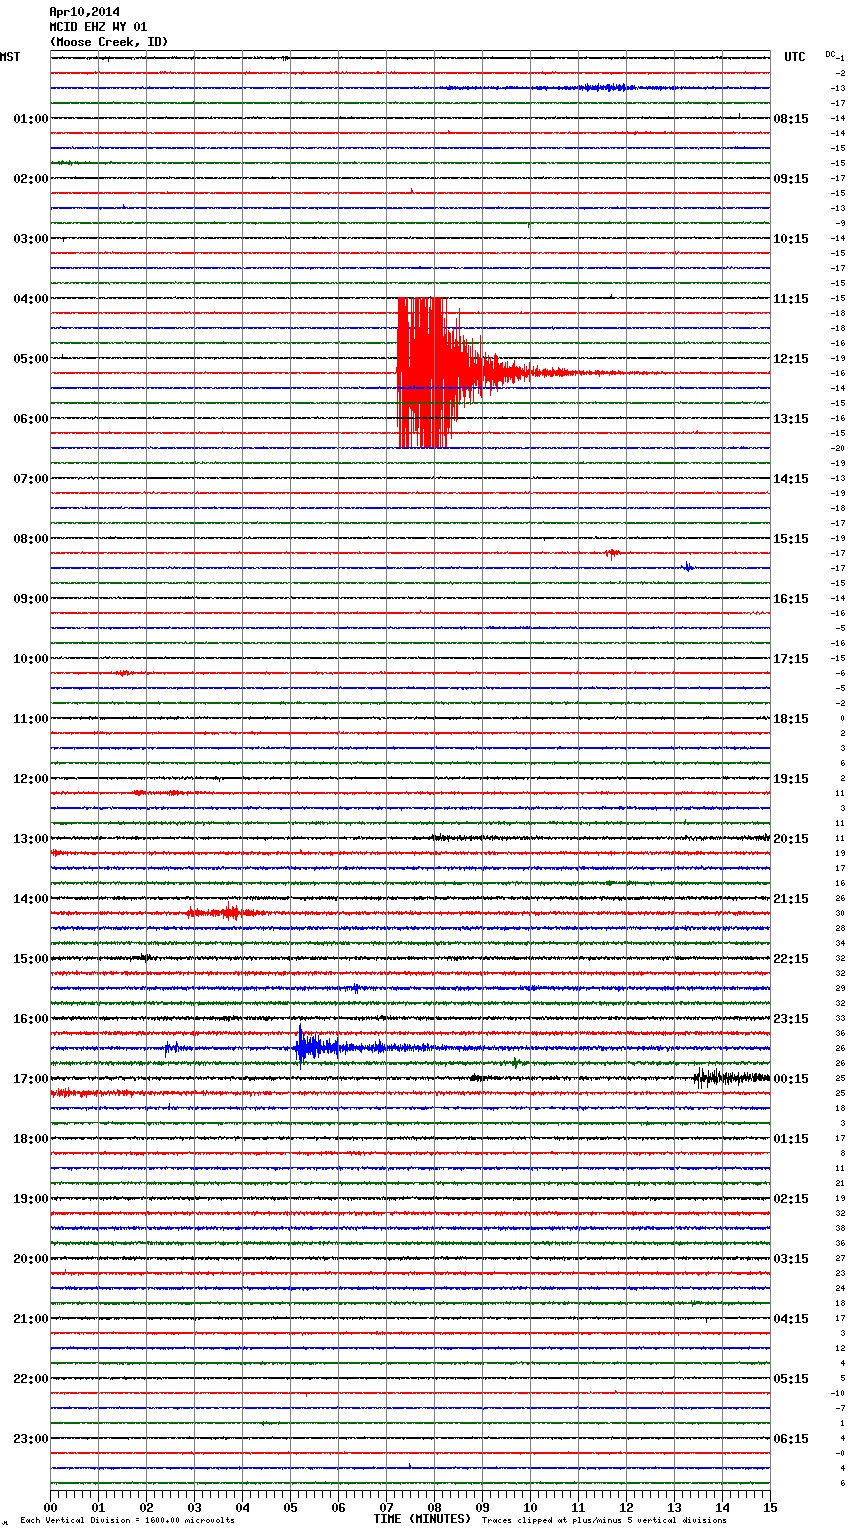
Task: Click the 15:15 UTC time label
Action: [x=791, y=539]
